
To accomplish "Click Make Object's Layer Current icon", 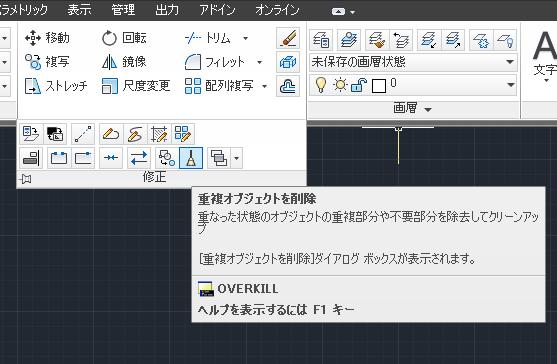I will point(349,40).
